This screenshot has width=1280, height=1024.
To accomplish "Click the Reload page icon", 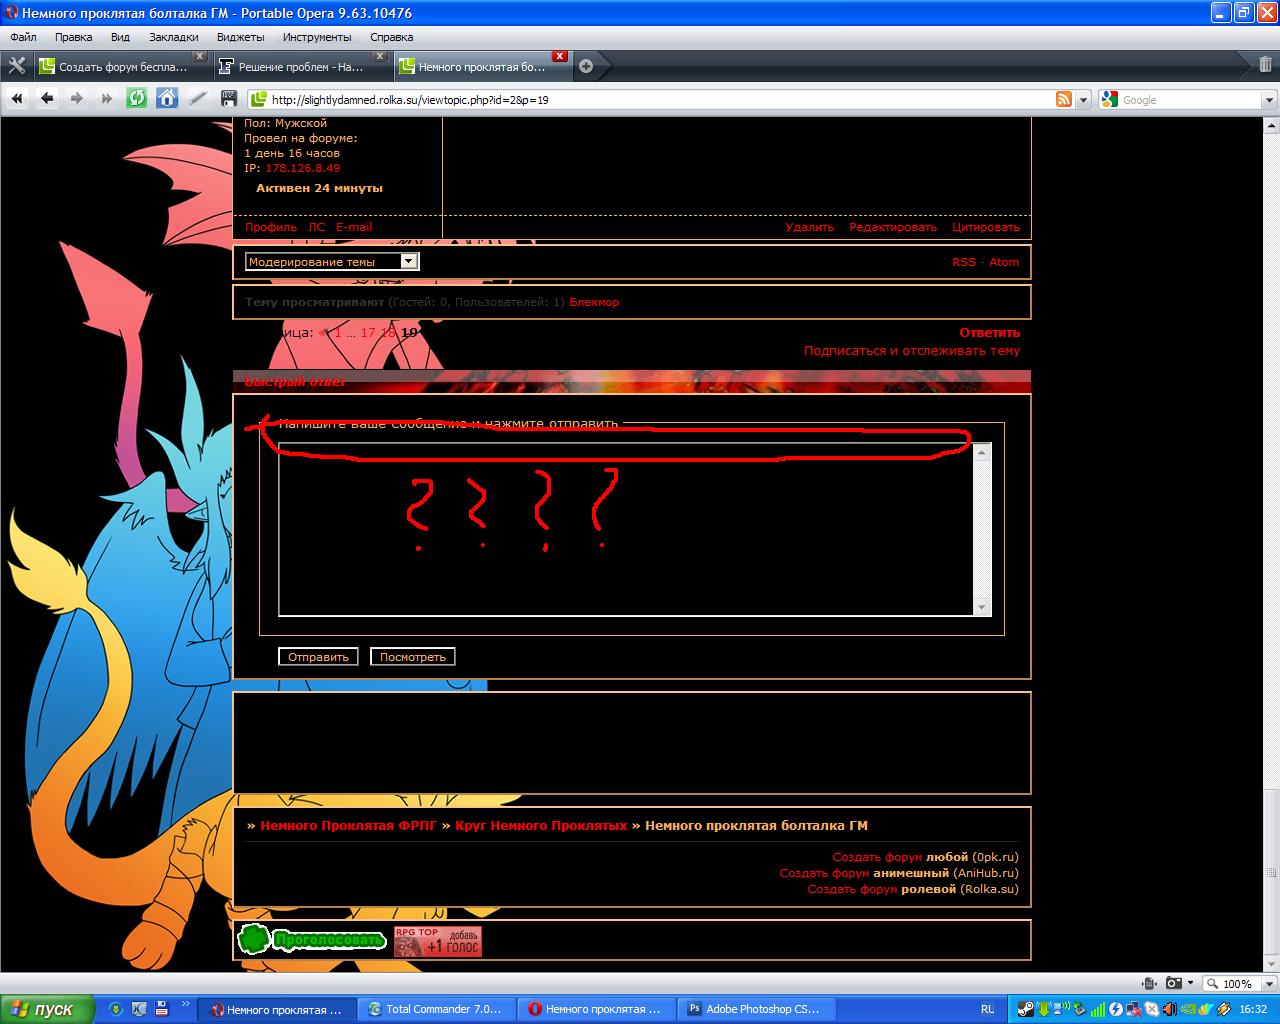I will [137, 98].
